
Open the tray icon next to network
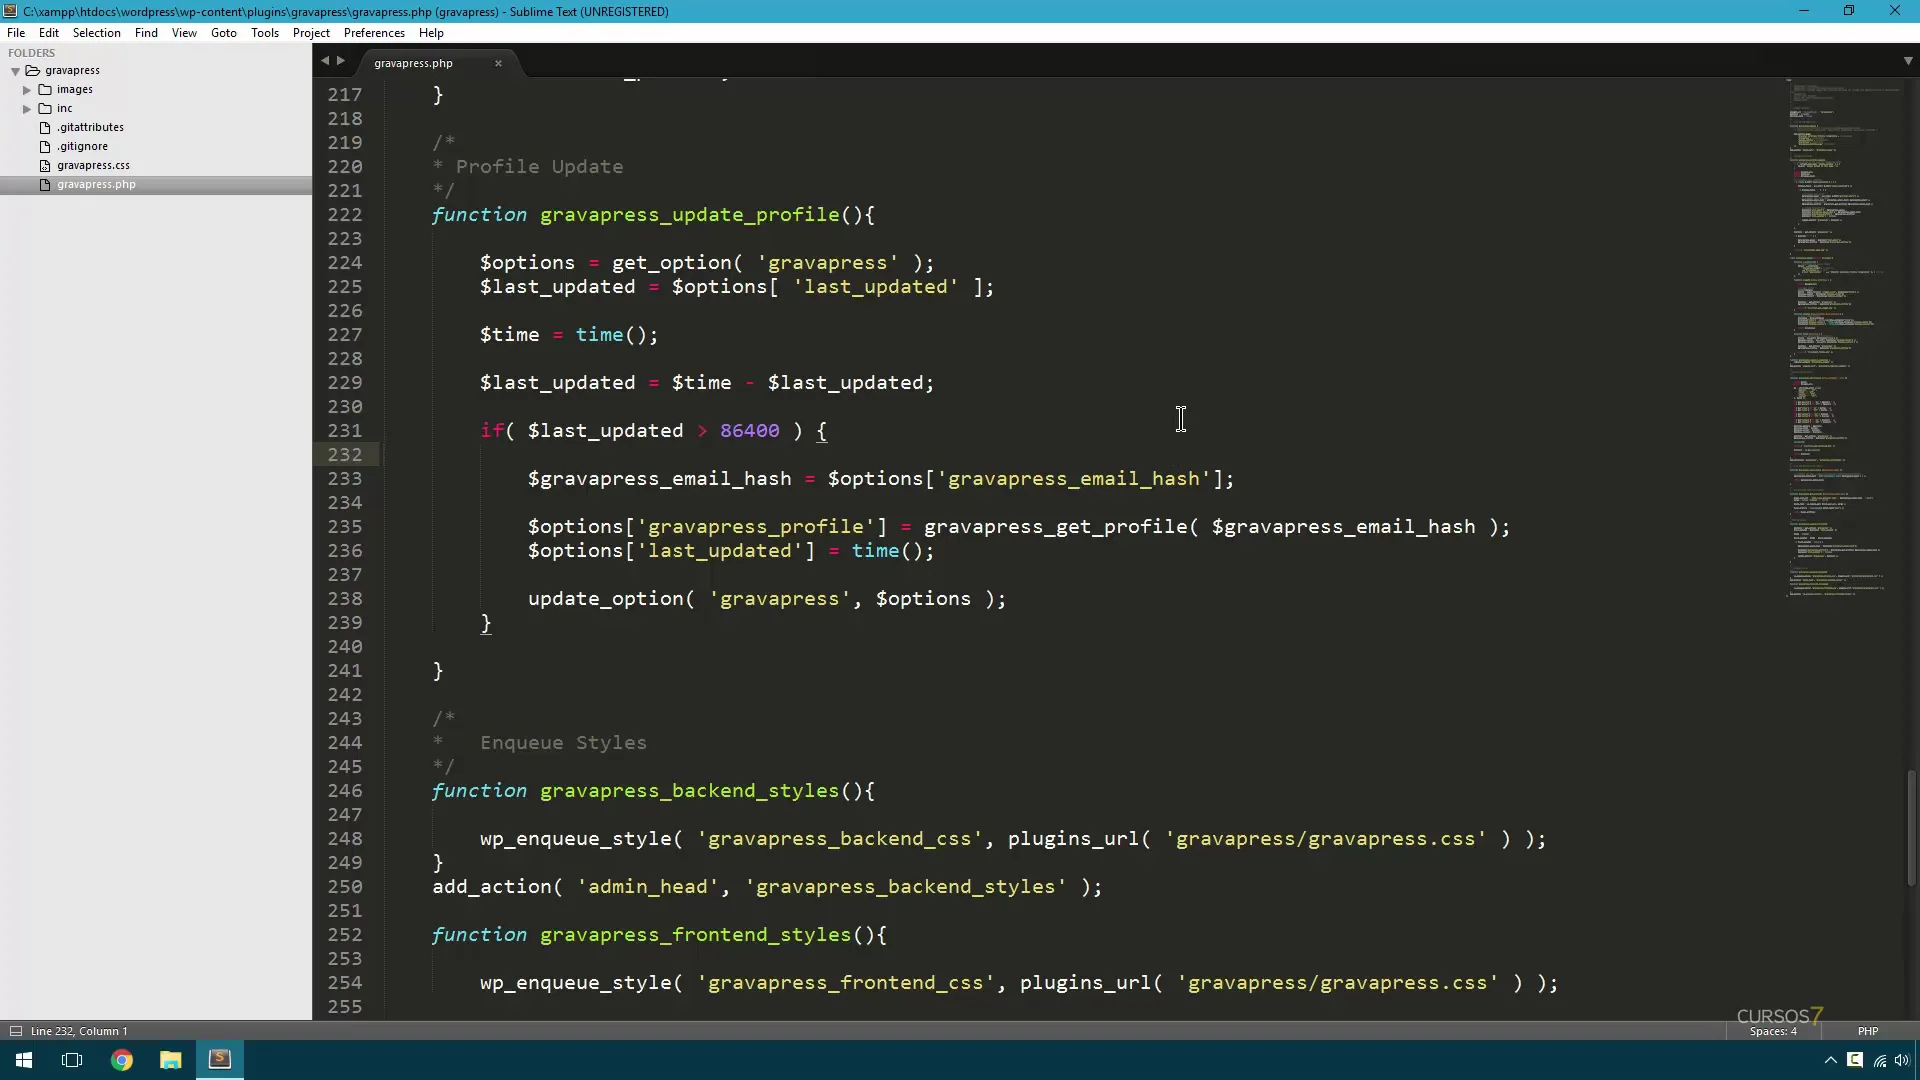(x=1855, y=1061)
